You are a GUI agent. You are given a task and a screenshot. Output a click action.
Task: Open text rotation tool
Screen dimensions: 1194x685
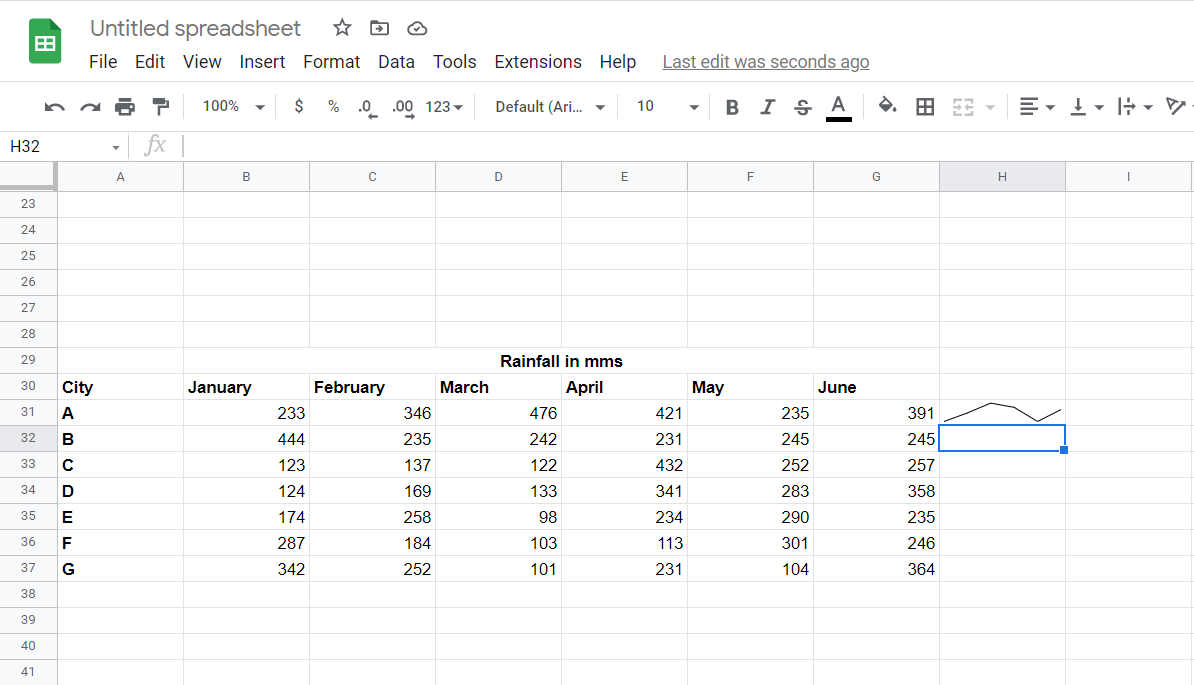coord(1177,107)
